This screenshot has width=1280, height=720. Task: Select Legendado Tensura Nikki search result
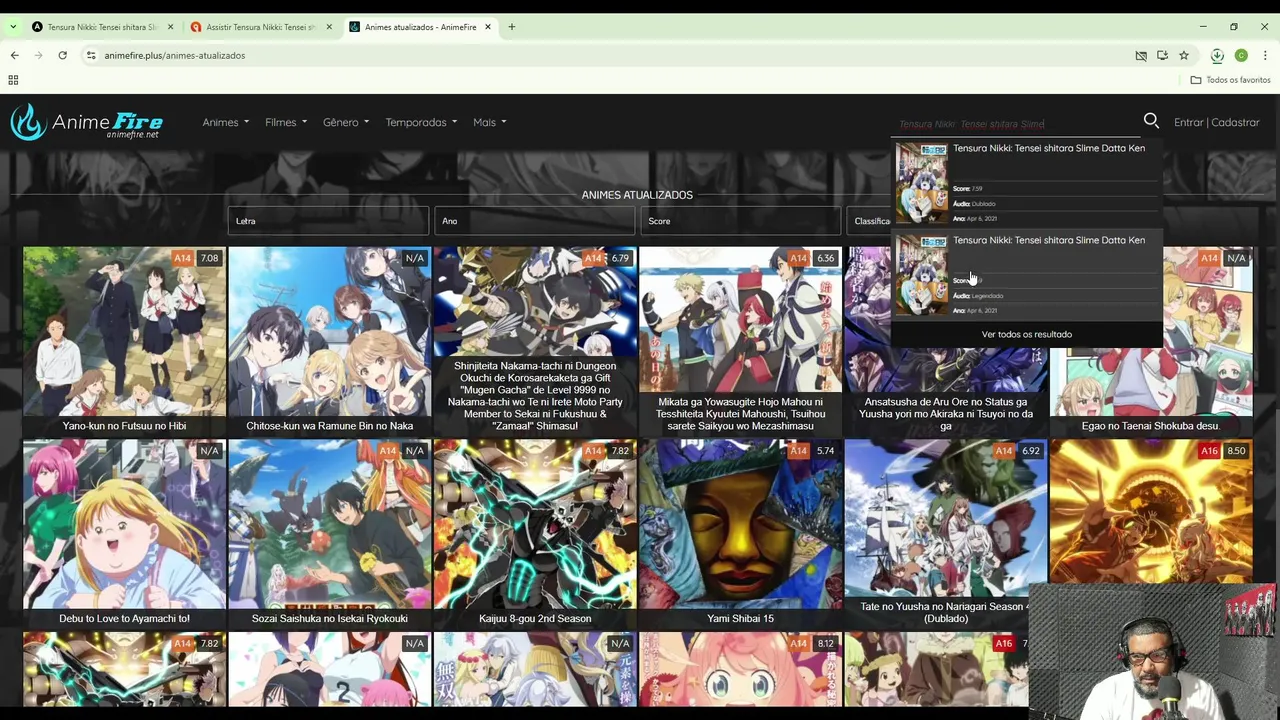tap(1026, 275)
